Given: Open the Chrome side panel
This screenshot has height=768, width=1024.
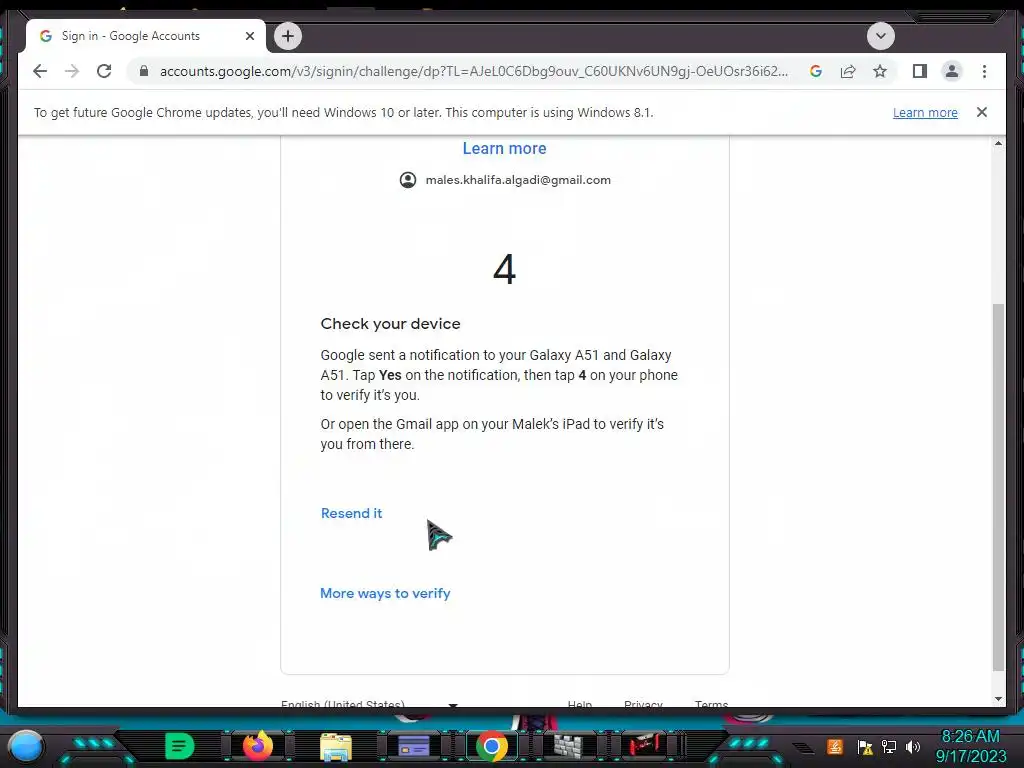Looking at the screenshot, I should click(920, 71).
